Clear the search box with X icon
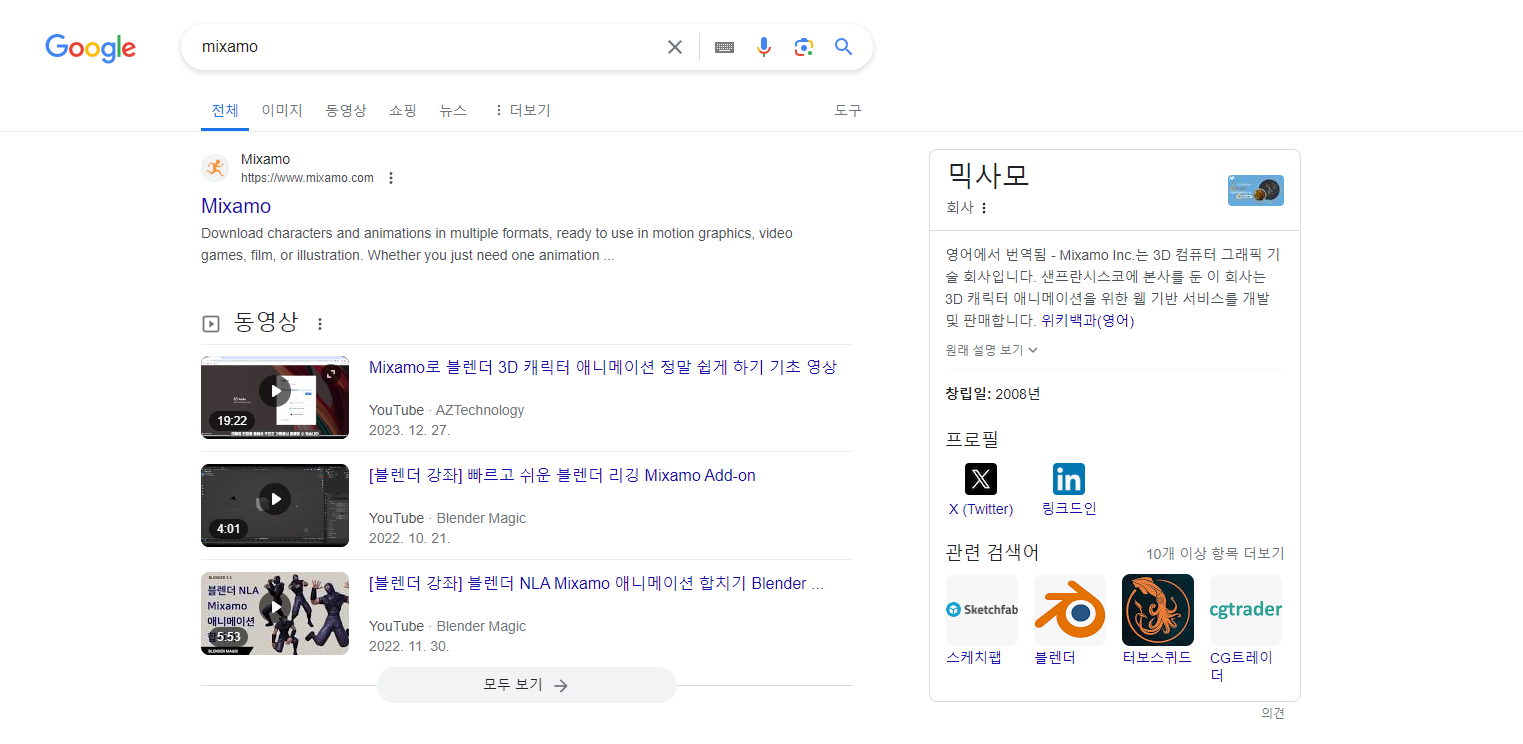 [675, 47]
